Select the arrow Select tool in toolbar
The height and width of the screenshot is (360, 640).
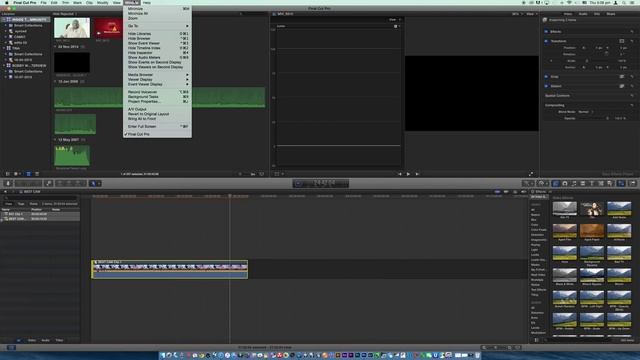93,184
